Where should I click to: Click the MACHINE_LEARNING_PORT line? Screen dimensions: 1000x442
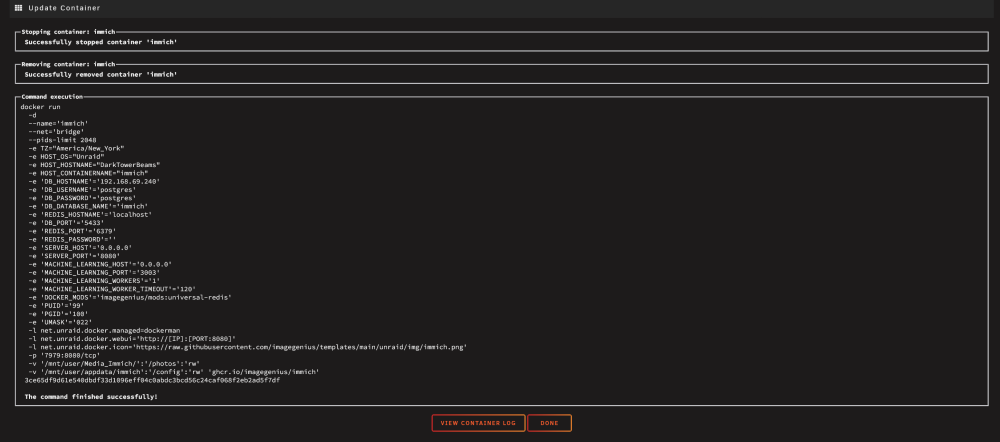point(94,273)
